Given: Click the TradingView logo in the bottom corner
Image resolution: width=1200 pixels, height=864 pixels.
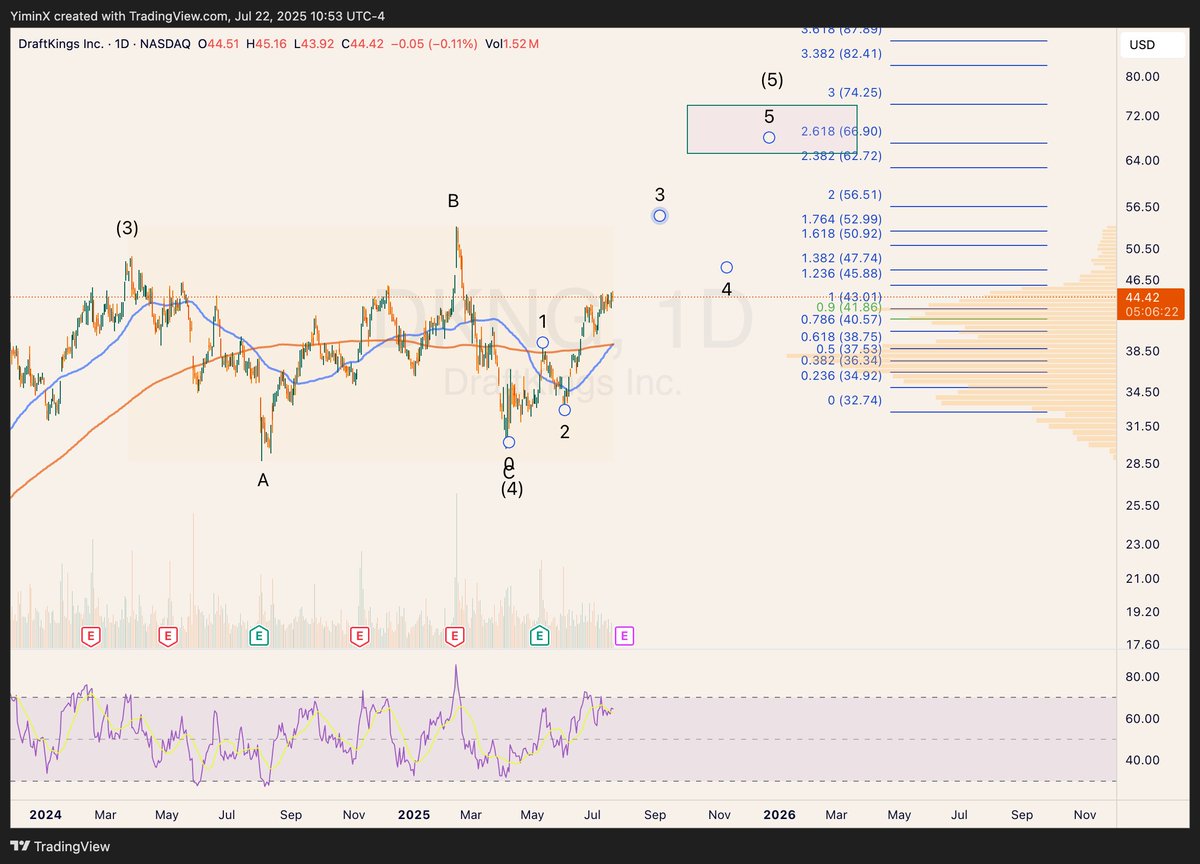Looking at the screenshot, I should [61, 847].
